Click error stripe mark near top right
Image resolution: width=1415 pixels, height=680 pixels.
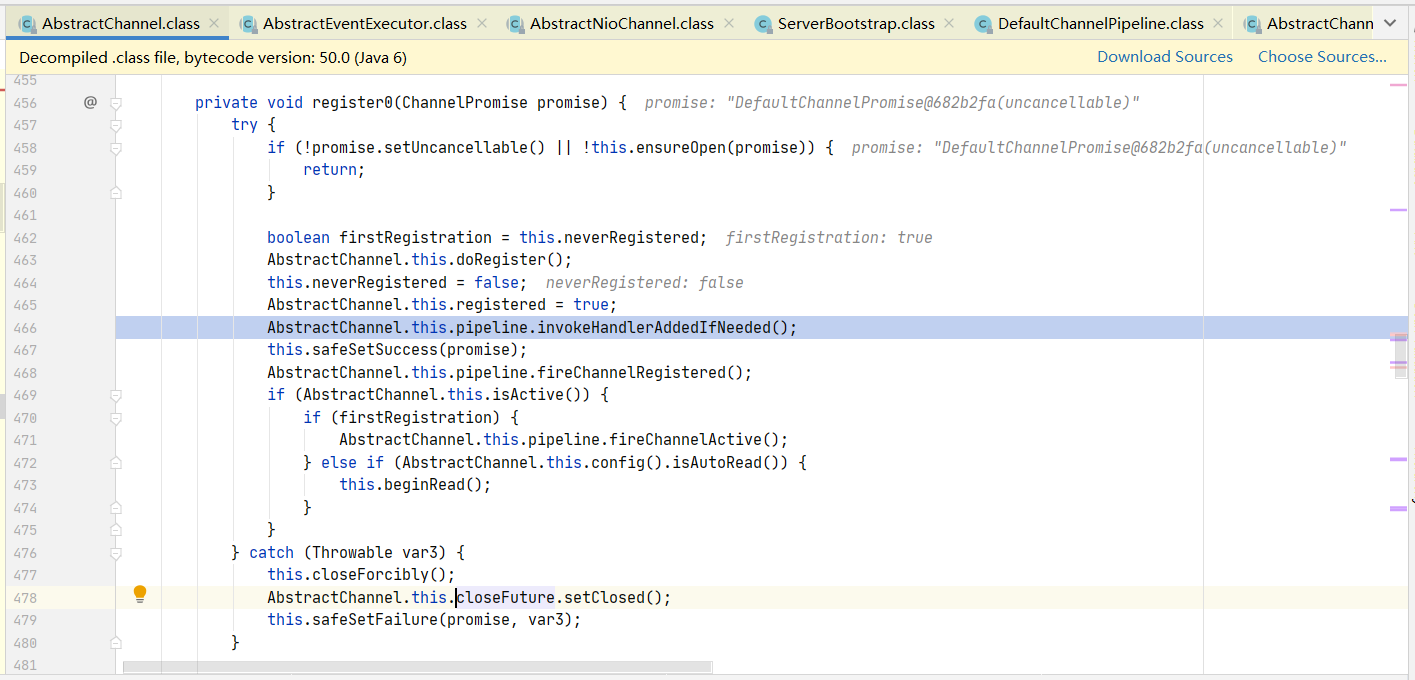pyautogui.click(x=1398, y=85)
